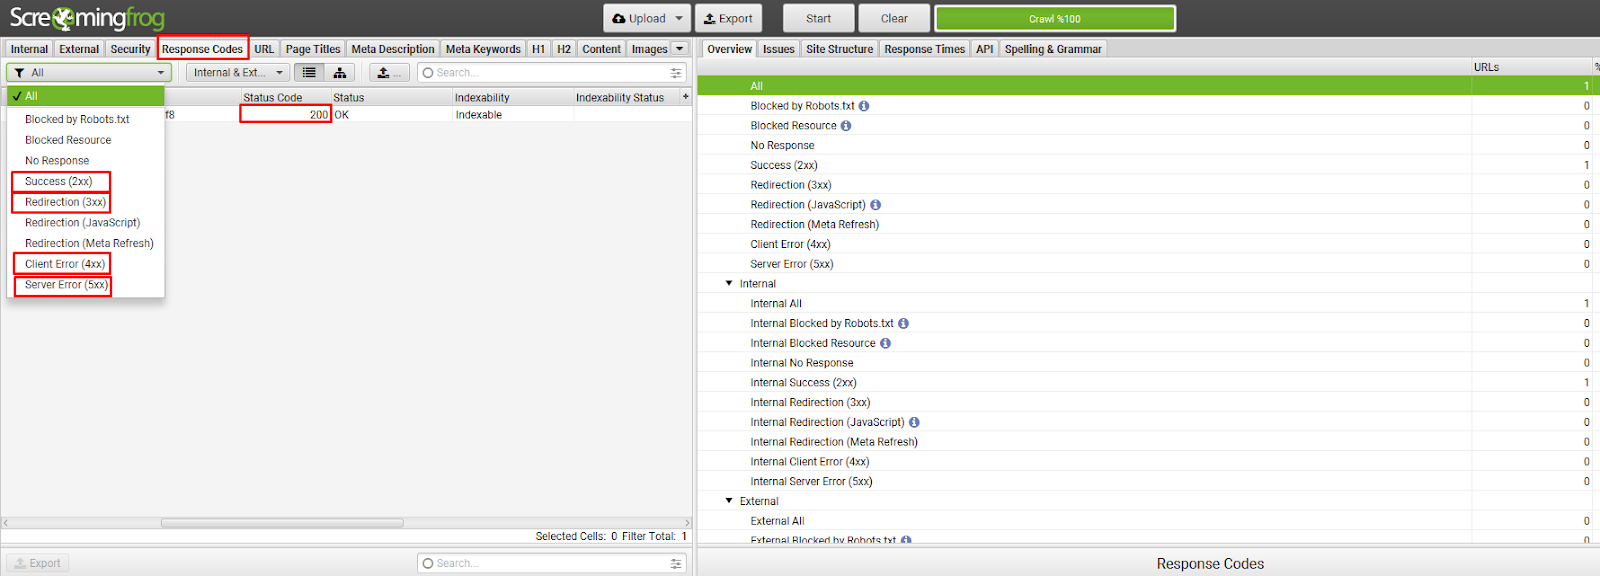Select Client Error (4xx) filter option
1600x576 pixels.
point(64,264)
